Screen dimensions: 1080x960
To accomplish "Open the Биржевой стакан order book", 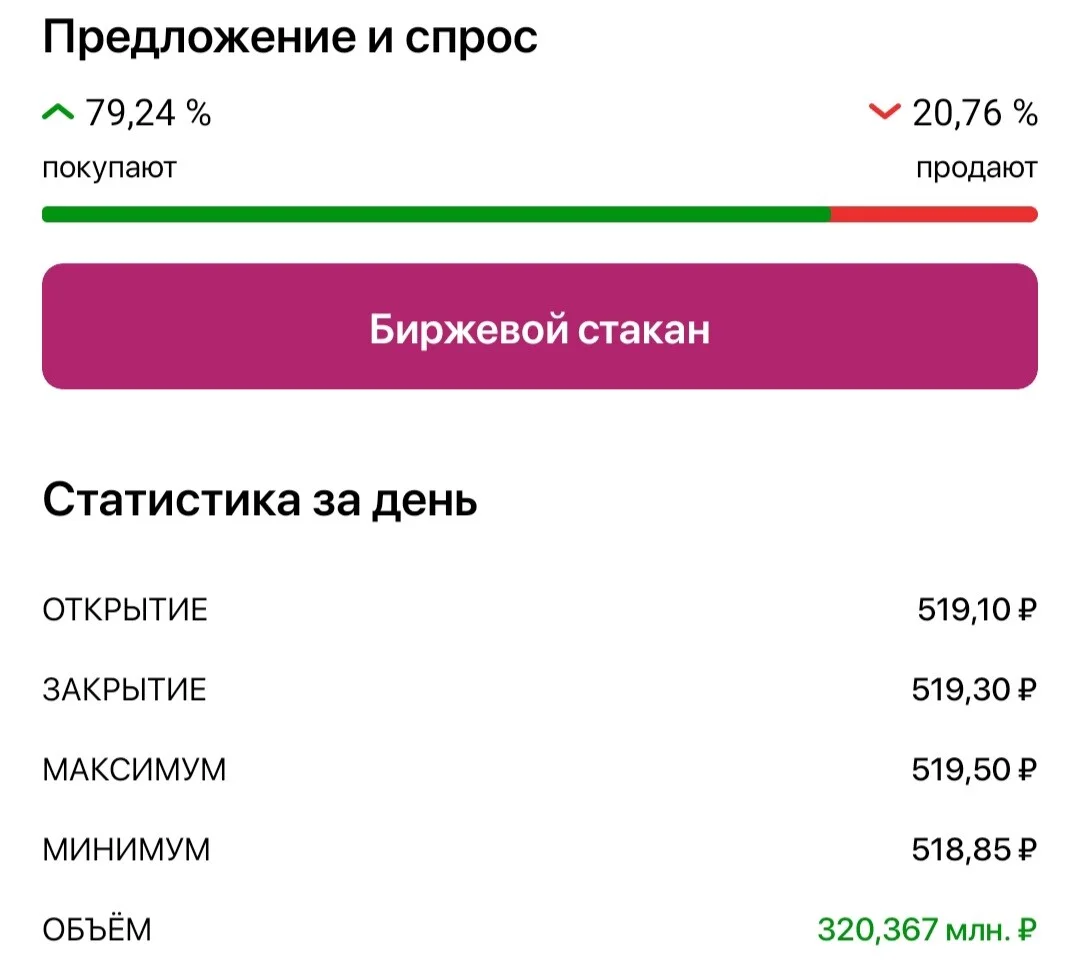I will (539, 326).
